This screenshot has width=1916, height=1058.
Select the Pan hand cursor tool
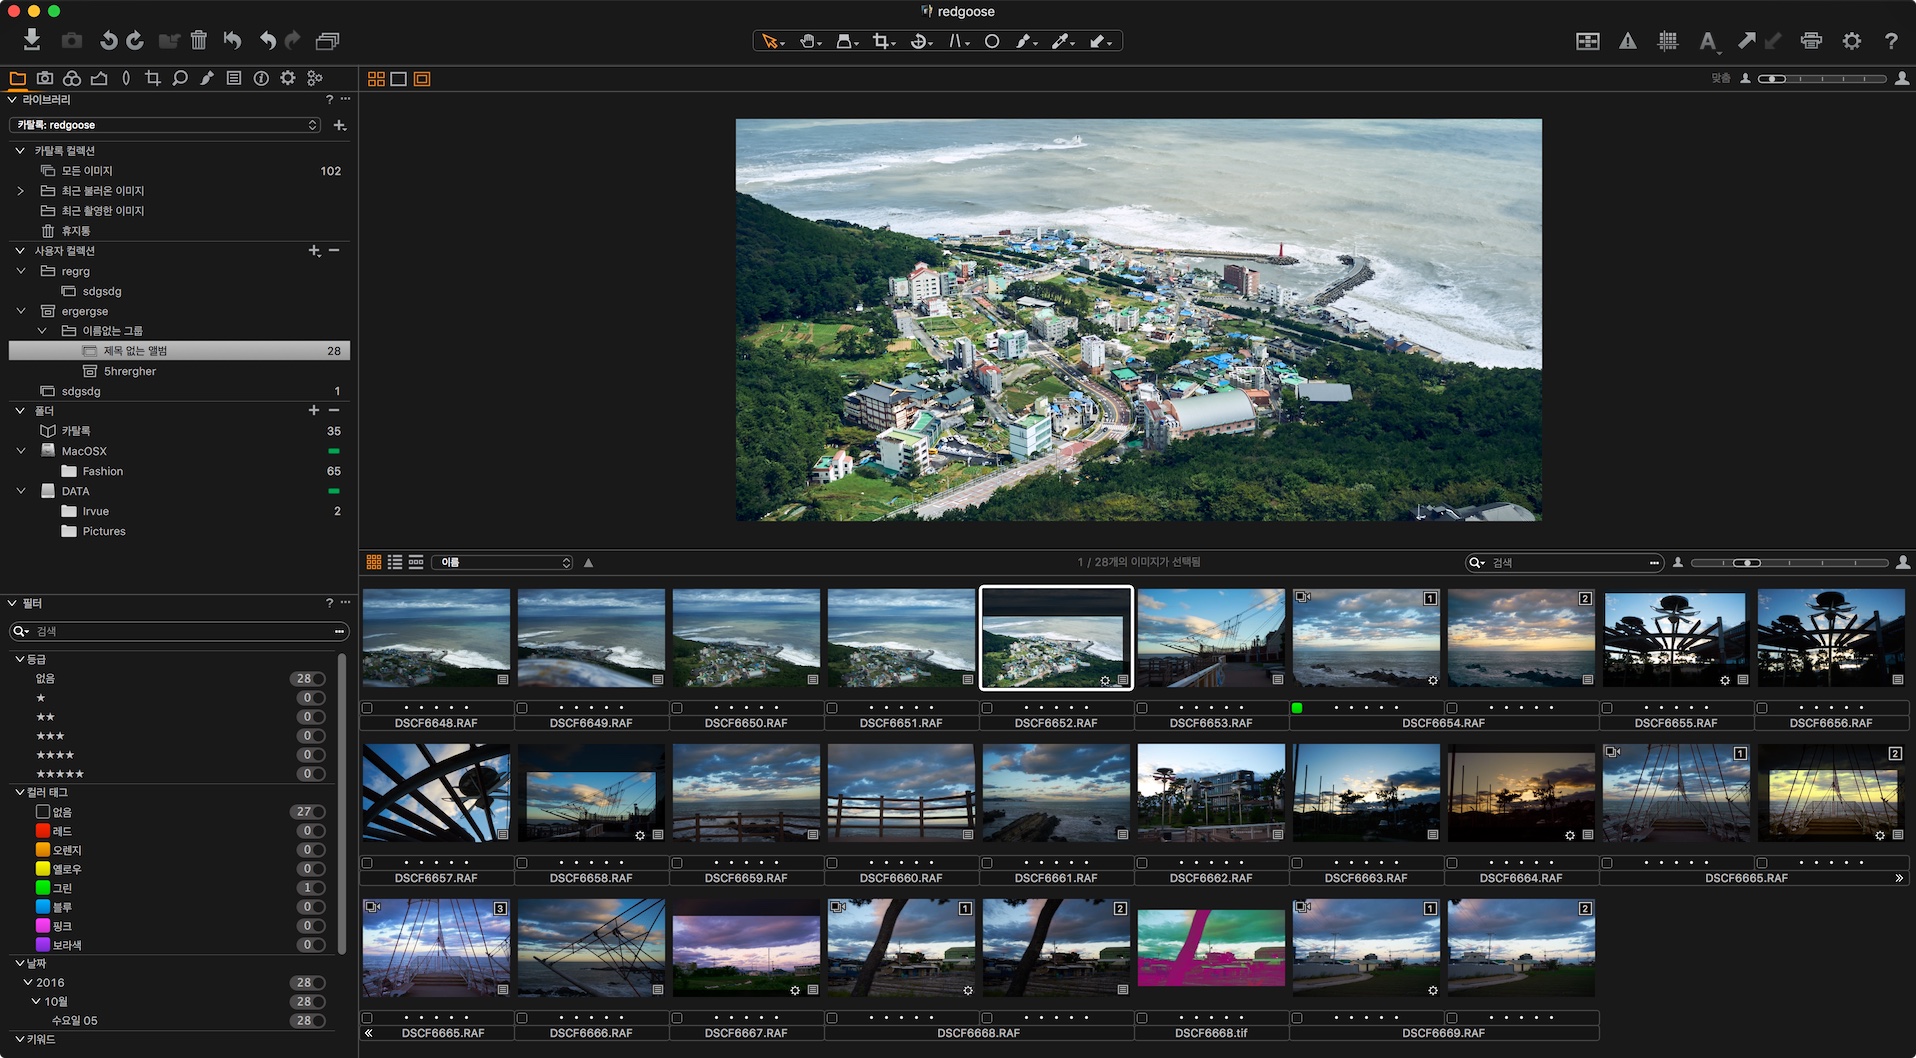point(809,41)
